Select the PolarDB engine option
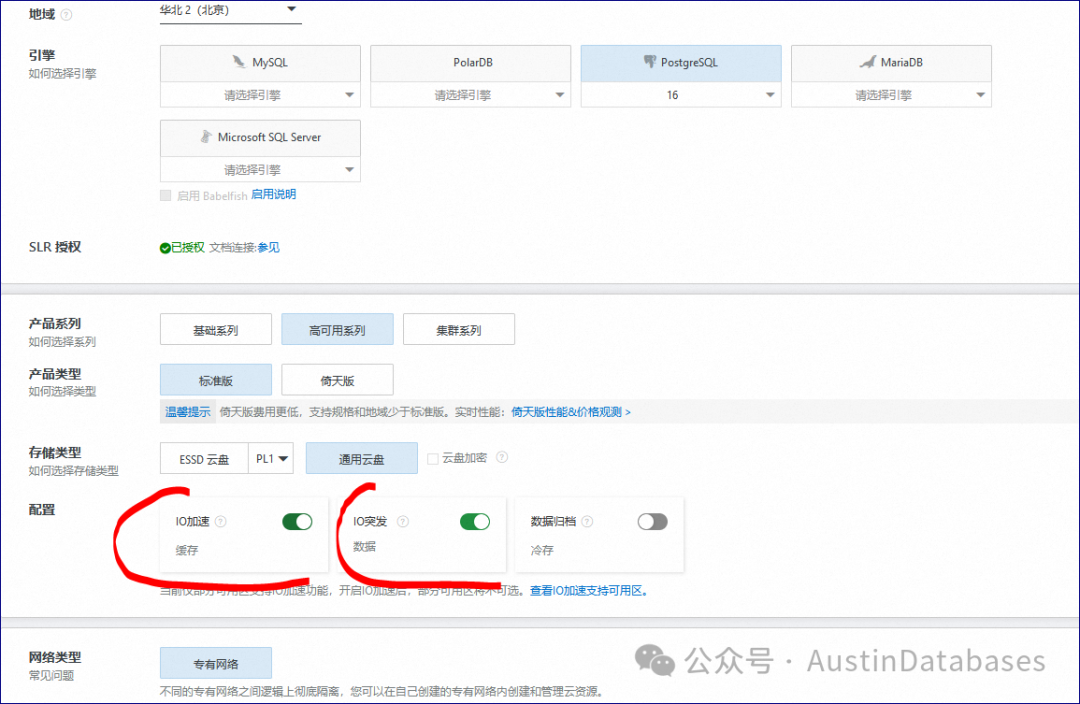1080x704 pixels. click(470, 62)
